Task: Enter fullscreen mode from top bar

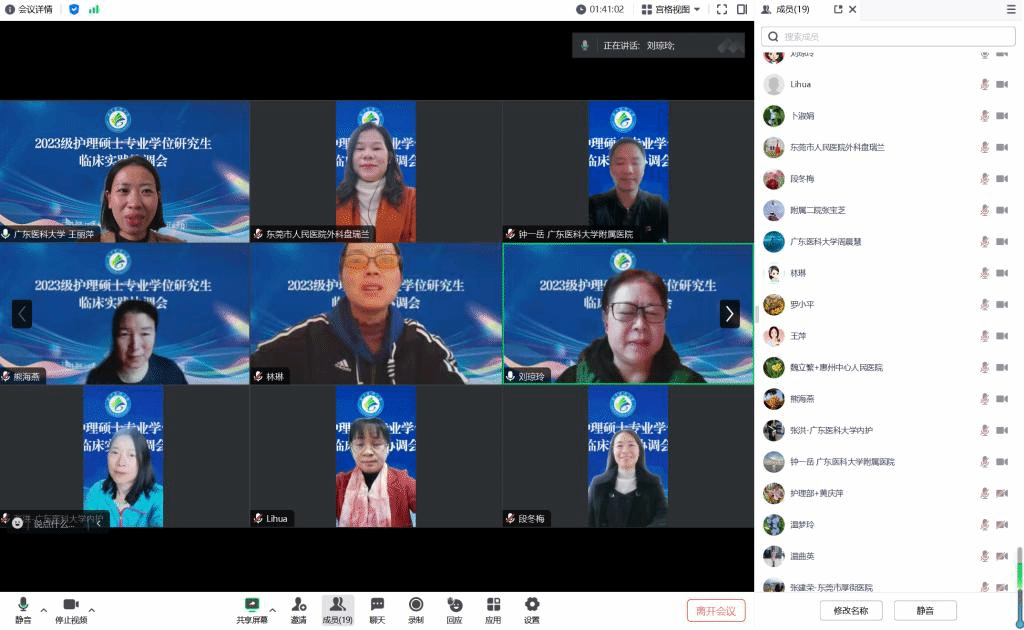Action: point(721,9)
